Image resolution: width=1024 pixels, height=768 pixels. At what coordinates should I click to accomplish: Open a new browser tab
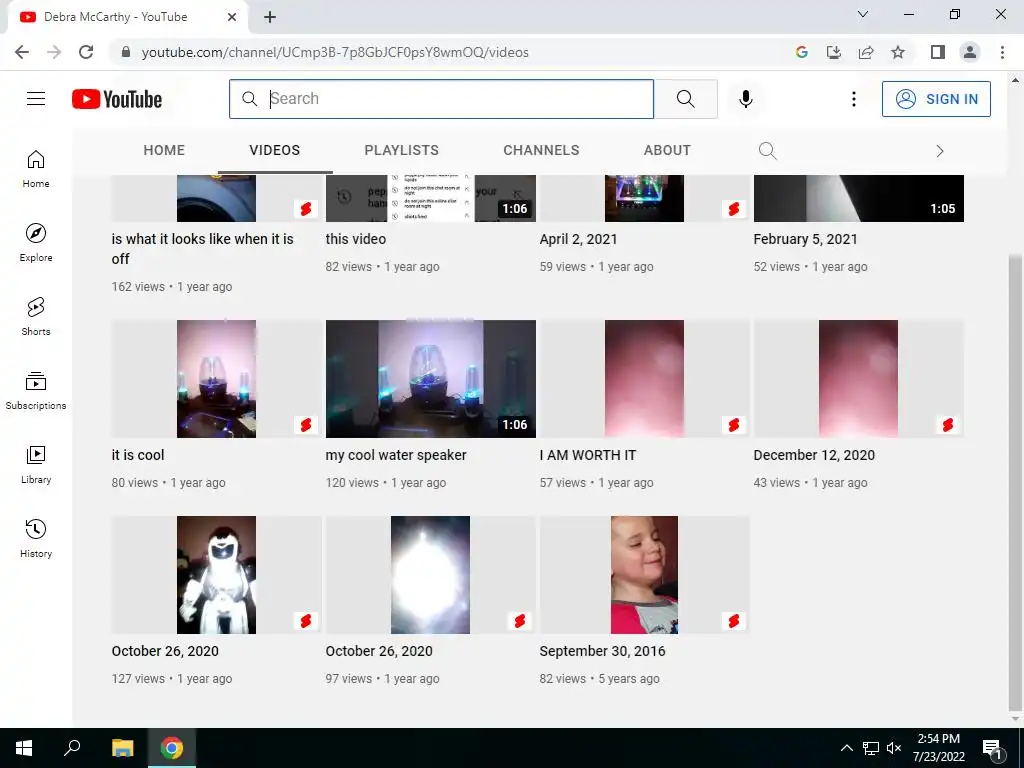pos(270,17)
